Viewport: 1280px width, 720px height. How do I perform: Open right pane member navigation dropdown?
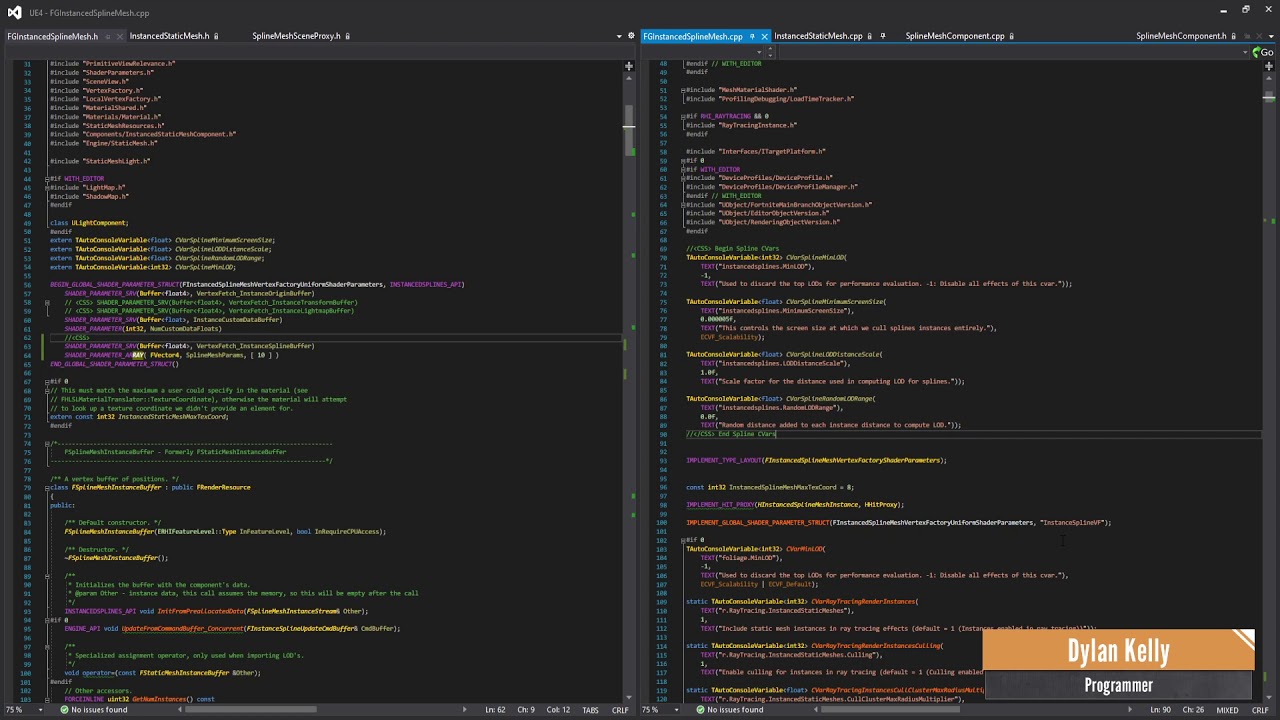[1244, 52]
